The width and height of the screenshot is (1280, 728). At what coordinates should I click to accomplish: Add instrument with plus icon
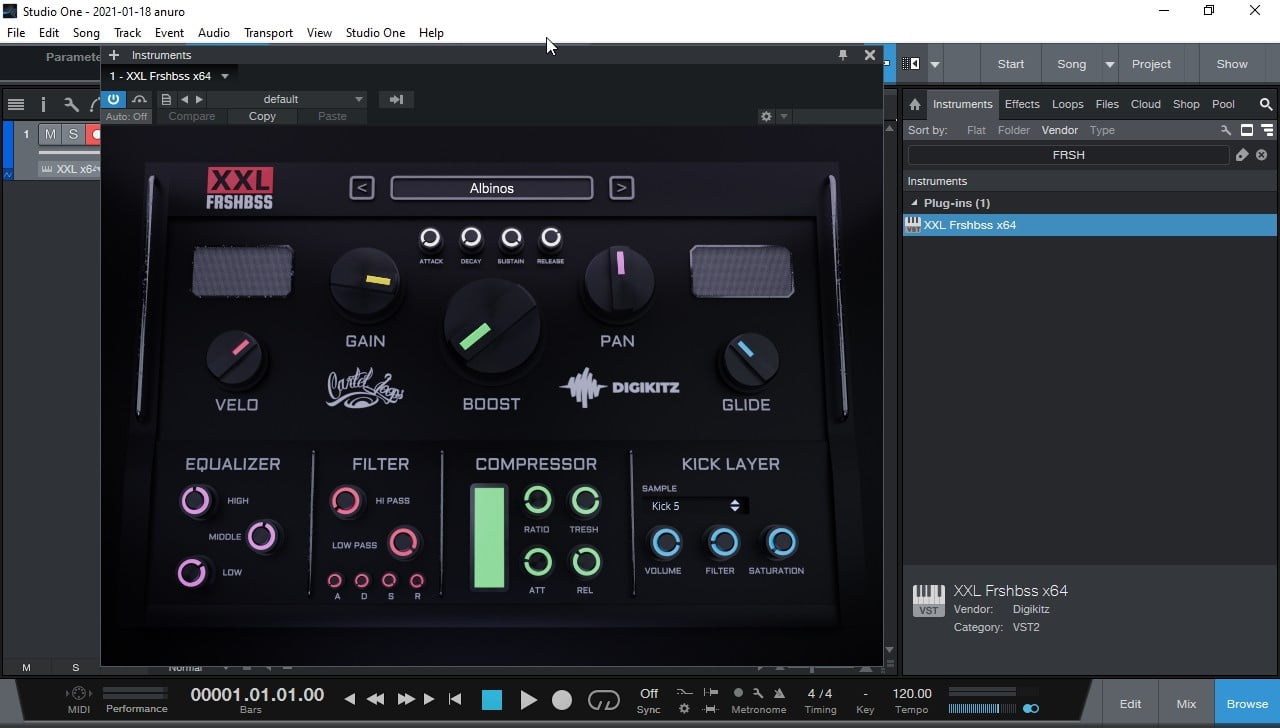tap(114, 55)
